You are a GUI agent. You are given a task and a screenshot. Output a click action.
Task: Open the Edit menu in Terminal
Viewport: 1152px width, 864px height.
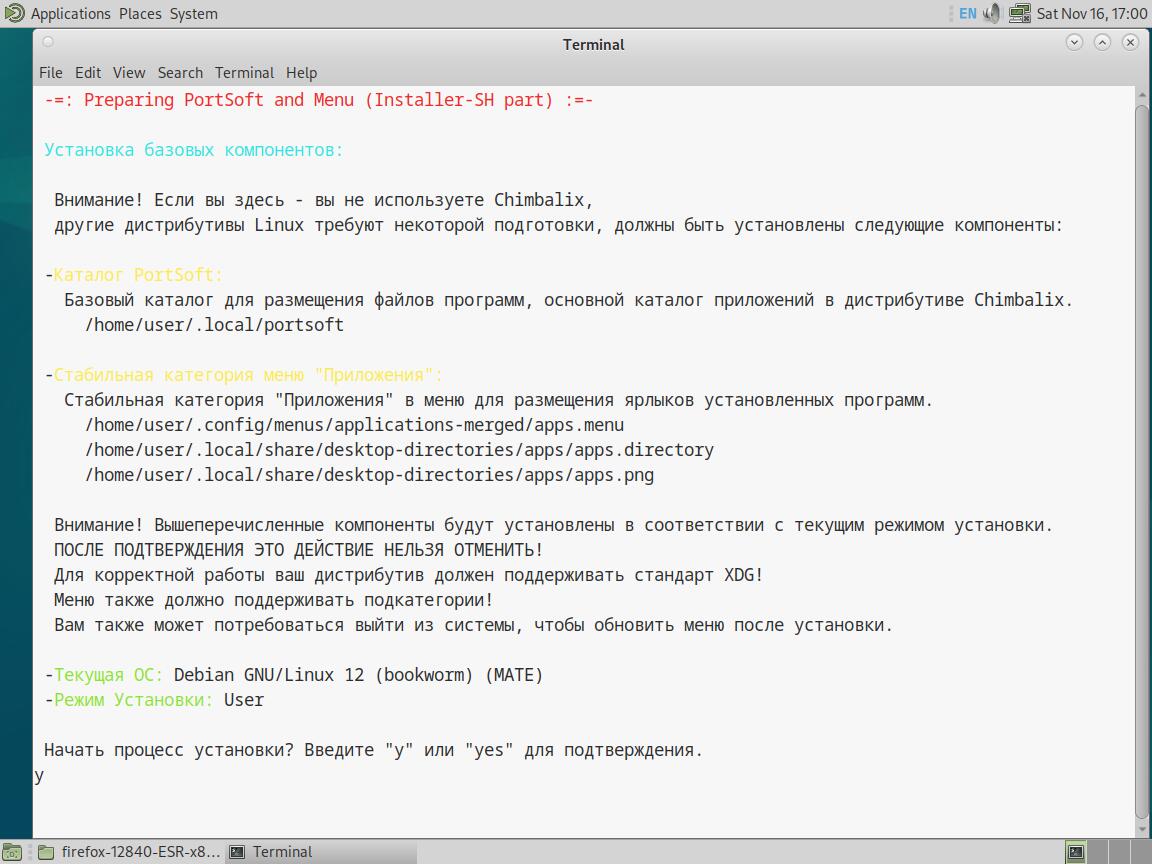coord(87,73)
